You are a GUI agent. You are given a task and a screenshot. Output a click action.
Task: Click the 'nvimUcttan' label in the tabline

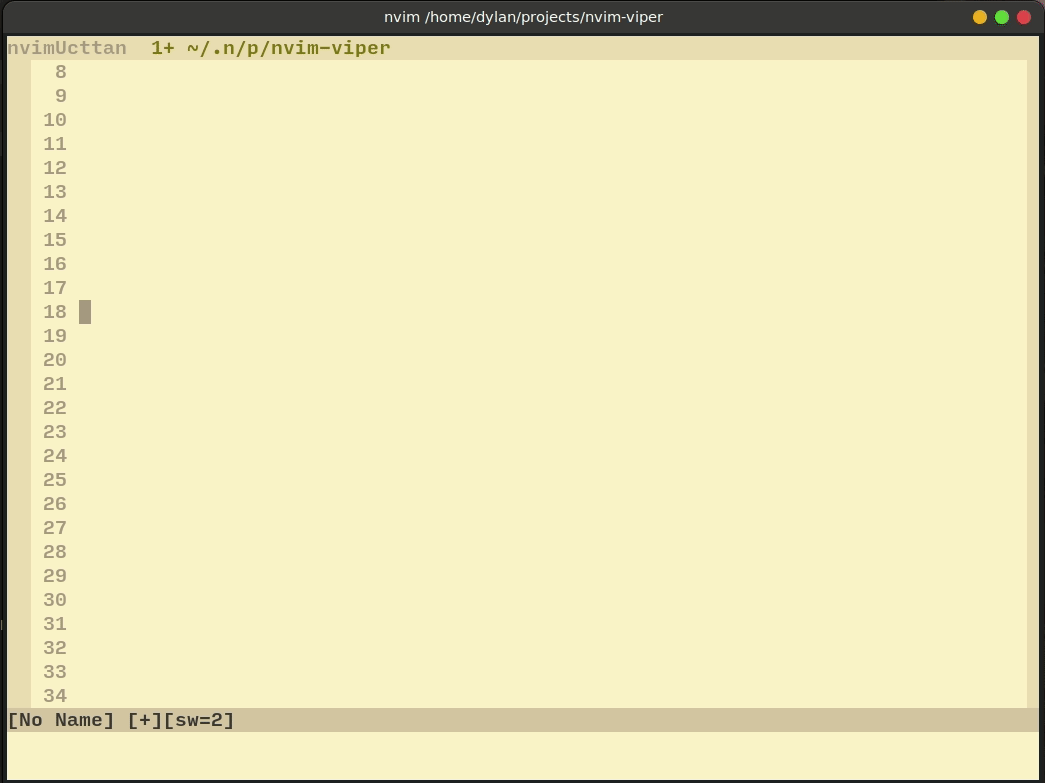pos(67,48)
